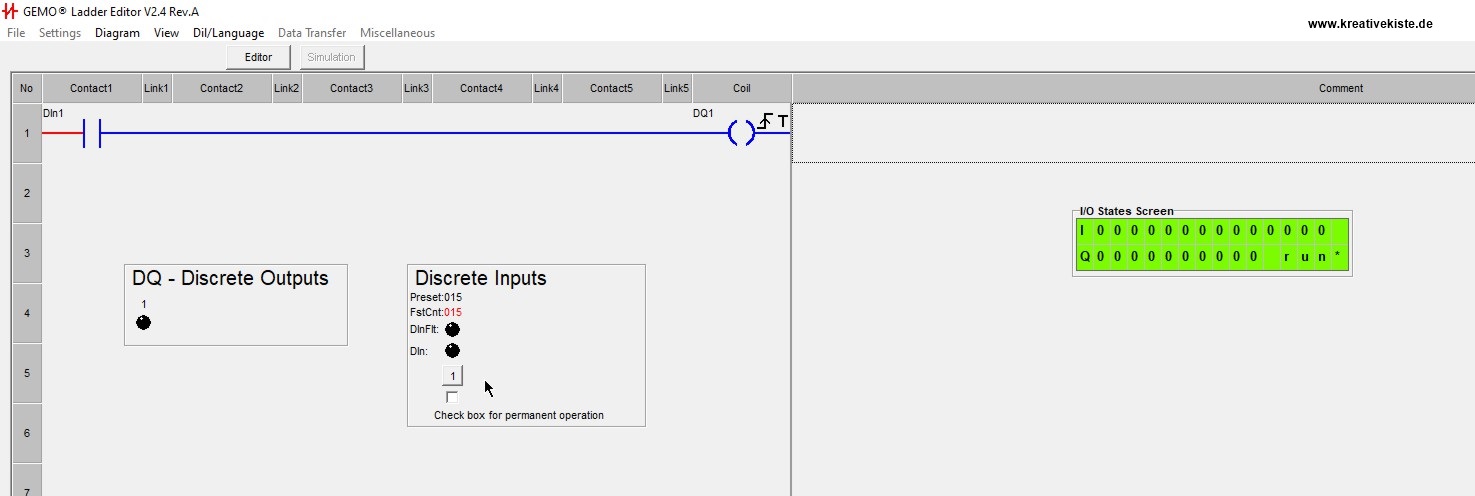Open the File menu
Viewport: 1475px width, 496px height.
[x=16, y=33]
